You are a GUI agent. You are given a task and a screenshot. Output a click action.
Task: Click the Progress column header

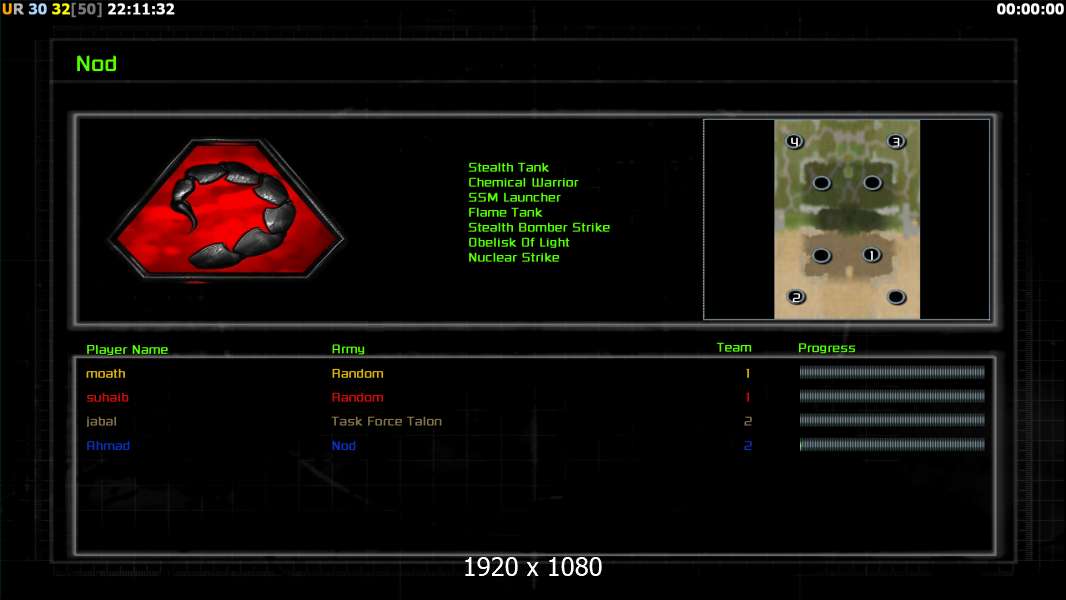coord(826,348)
